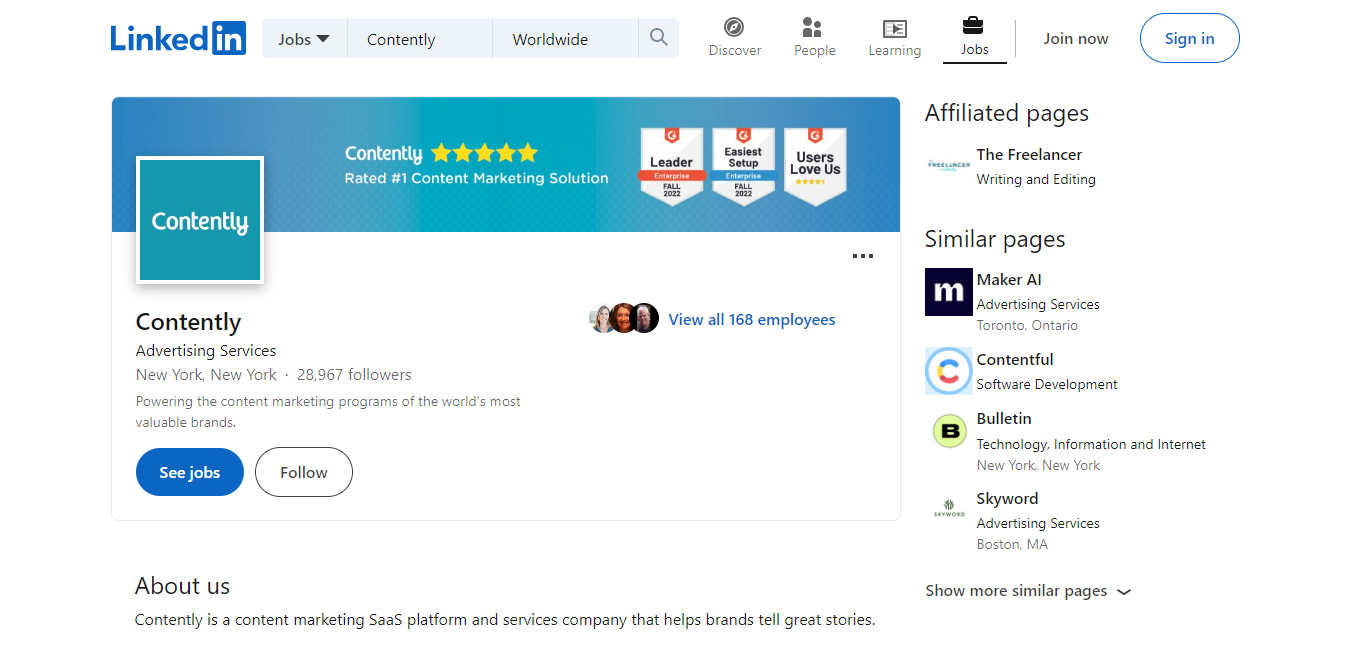Click the Contently company logo thumbnail

pos(200,220)
